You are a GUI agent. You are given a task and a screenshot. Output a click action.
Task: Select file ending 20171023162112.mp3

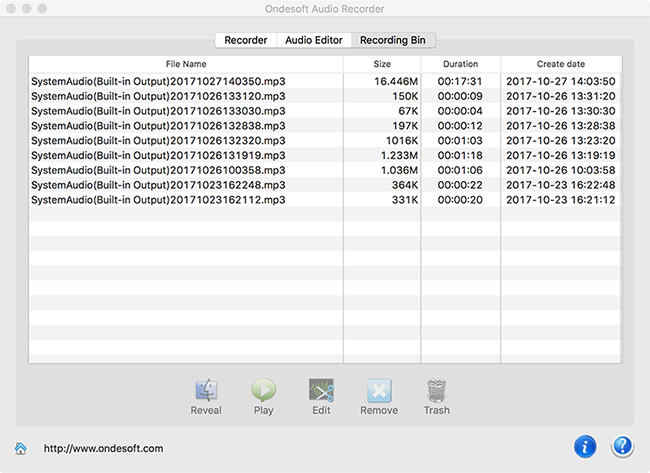158,200
